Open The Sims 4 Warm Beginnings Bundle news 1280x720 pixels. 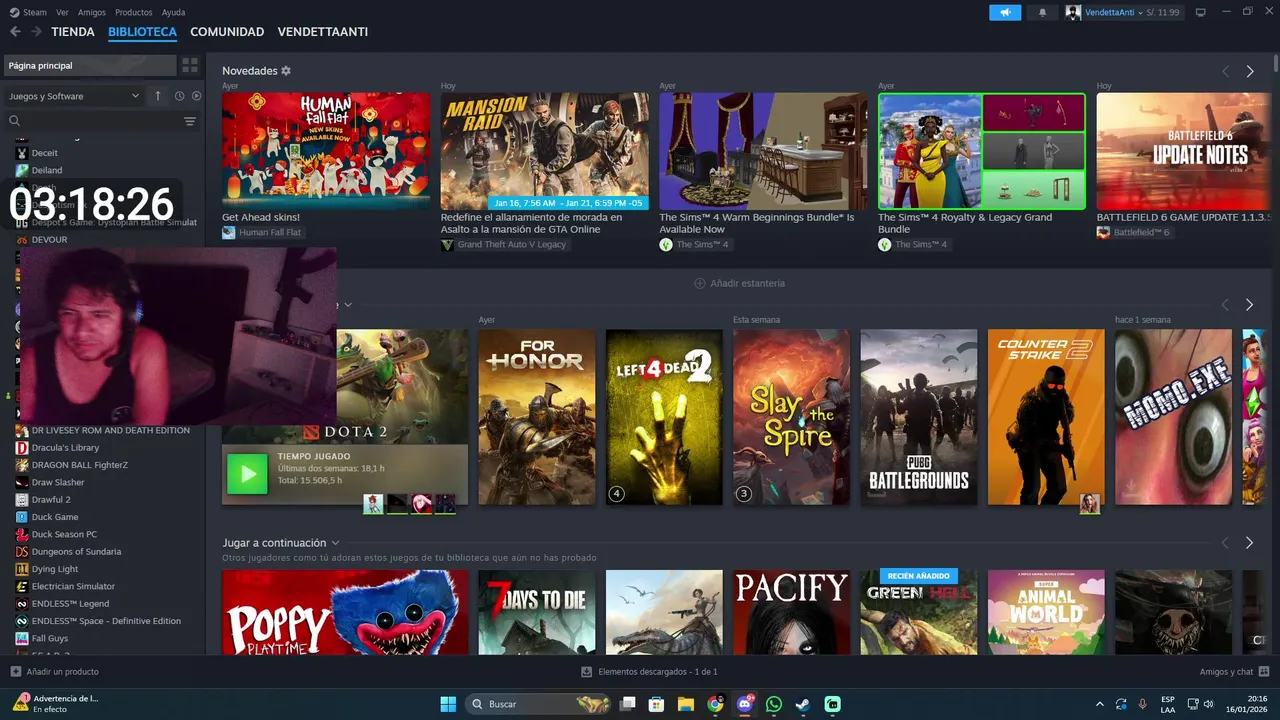(x=763, y=151)
